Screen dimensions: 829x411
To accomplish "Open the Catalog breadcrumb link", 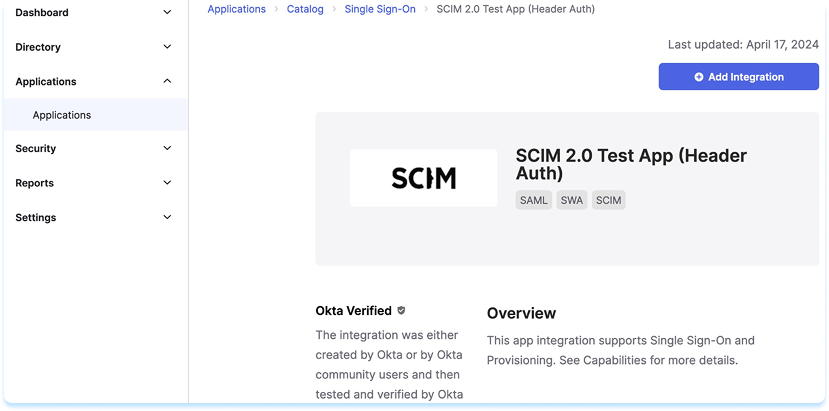I will click(305, 9).
